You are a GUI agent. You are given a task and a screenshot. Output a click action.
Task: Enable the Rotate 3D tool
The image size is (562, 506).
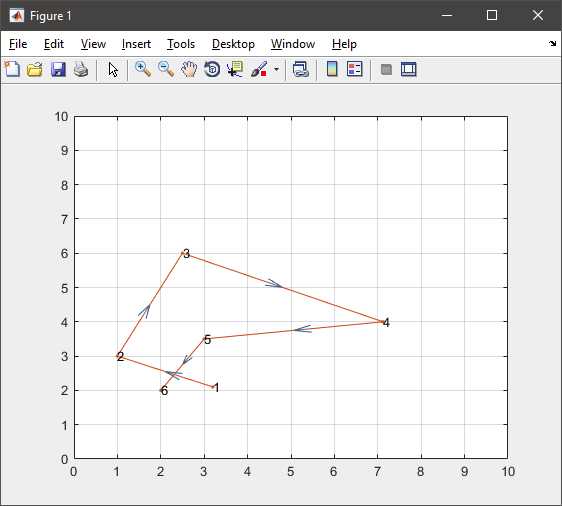pos(212,69)
